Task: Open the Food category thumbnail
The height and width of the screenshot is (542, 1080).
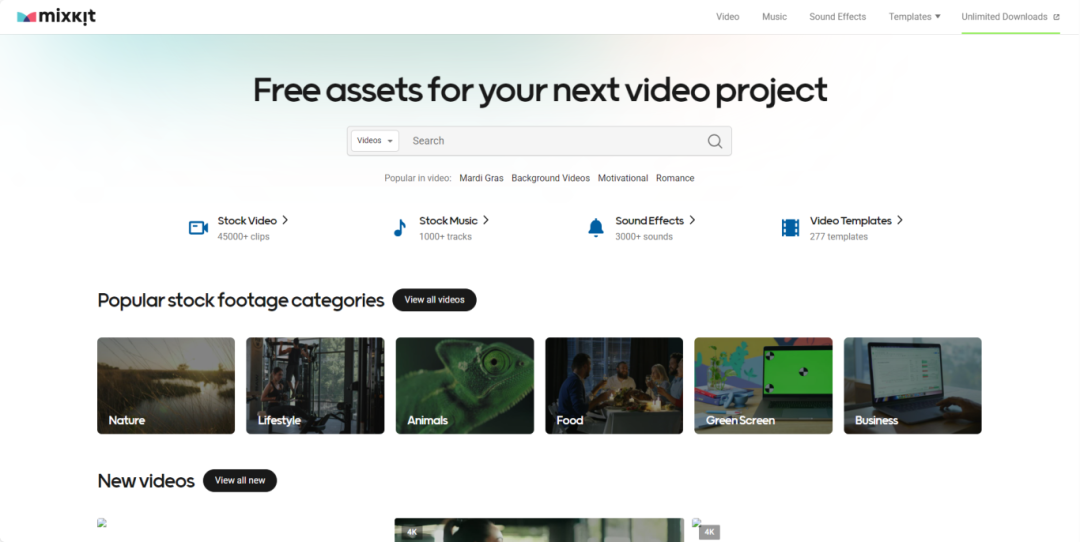Action: [614, 386]
